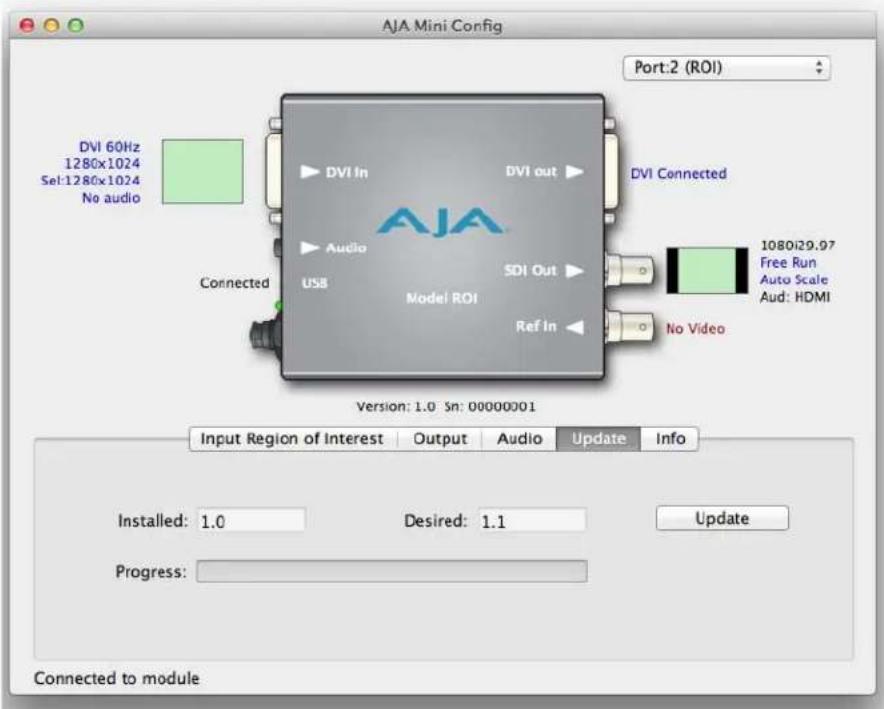Click the SDI Out BNC connector
This screenshot has height=709, width=884.
coord(630,271)
